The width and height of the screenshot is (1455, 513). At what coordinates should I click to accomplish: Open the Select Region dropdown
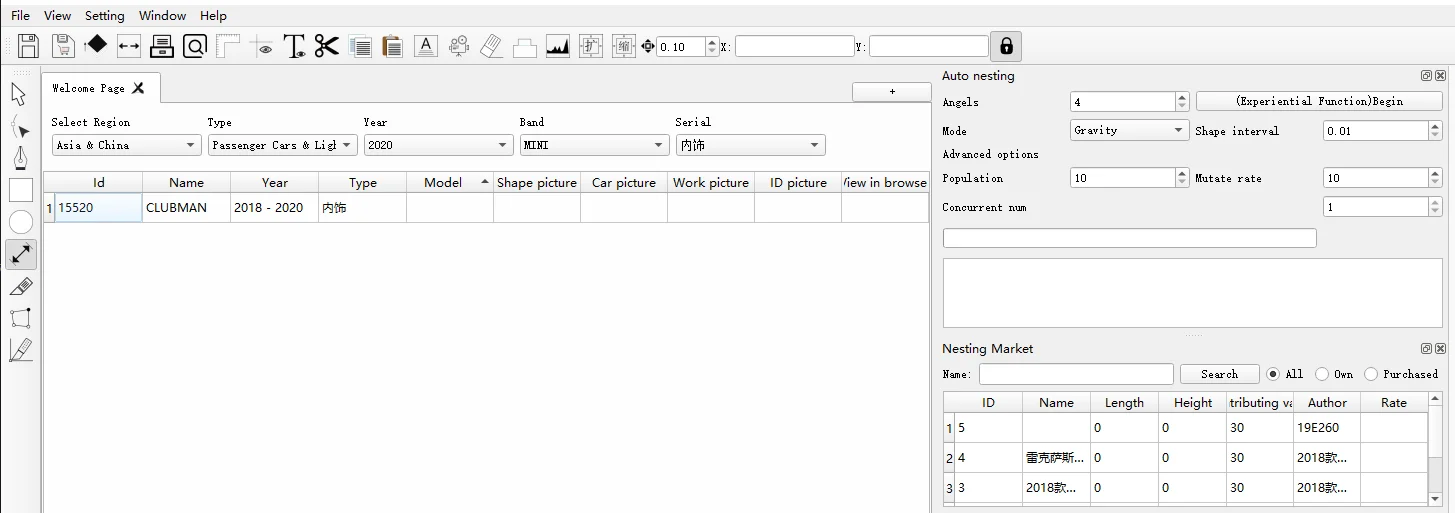(126, 145)
